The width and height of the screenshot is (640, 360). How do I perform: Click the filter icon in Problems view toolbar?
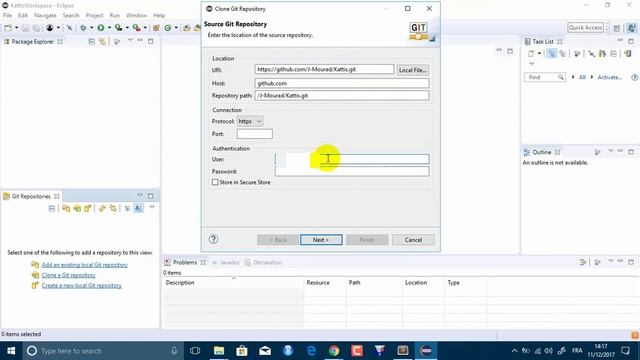tap(582, 262)
